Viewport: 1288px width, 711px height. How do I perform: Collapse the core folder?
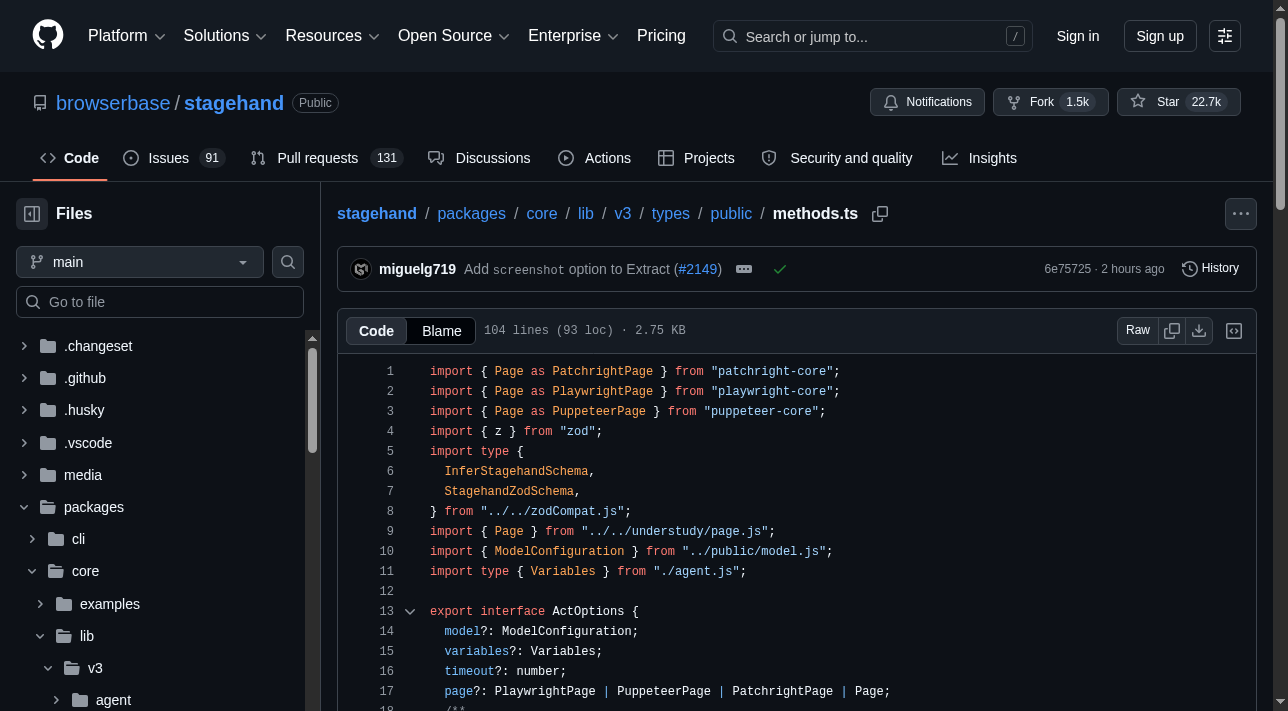[x=32, y=571]
